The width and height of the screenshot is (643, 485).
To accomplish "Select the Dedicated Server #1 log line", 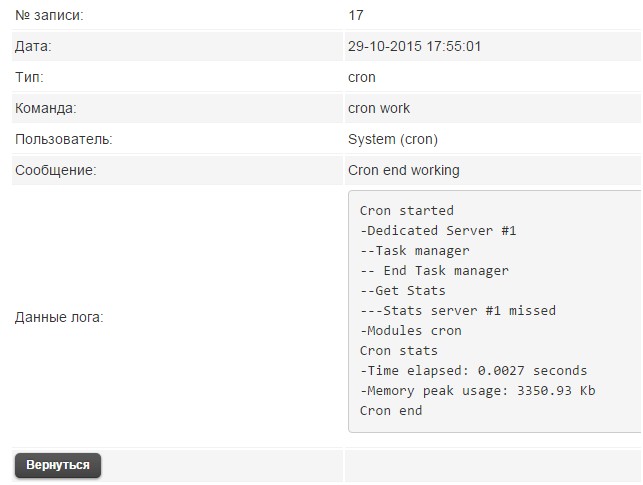I will coord(438,231).
